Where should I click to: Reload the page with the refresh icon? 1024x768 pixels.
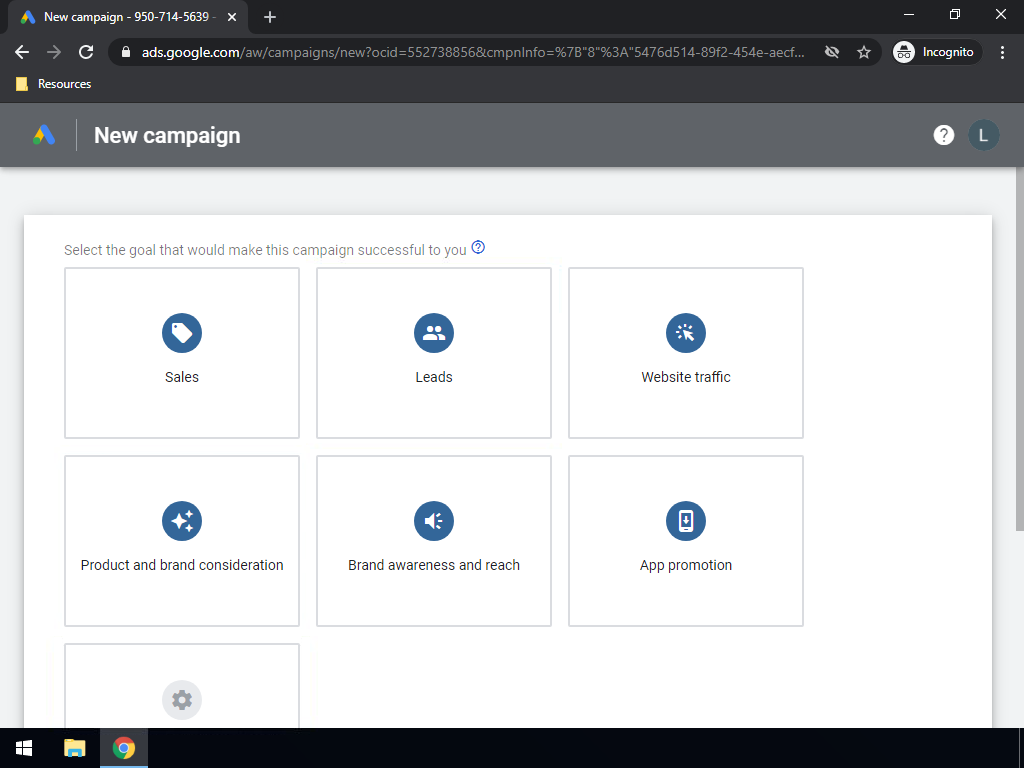tap(86, 52)
